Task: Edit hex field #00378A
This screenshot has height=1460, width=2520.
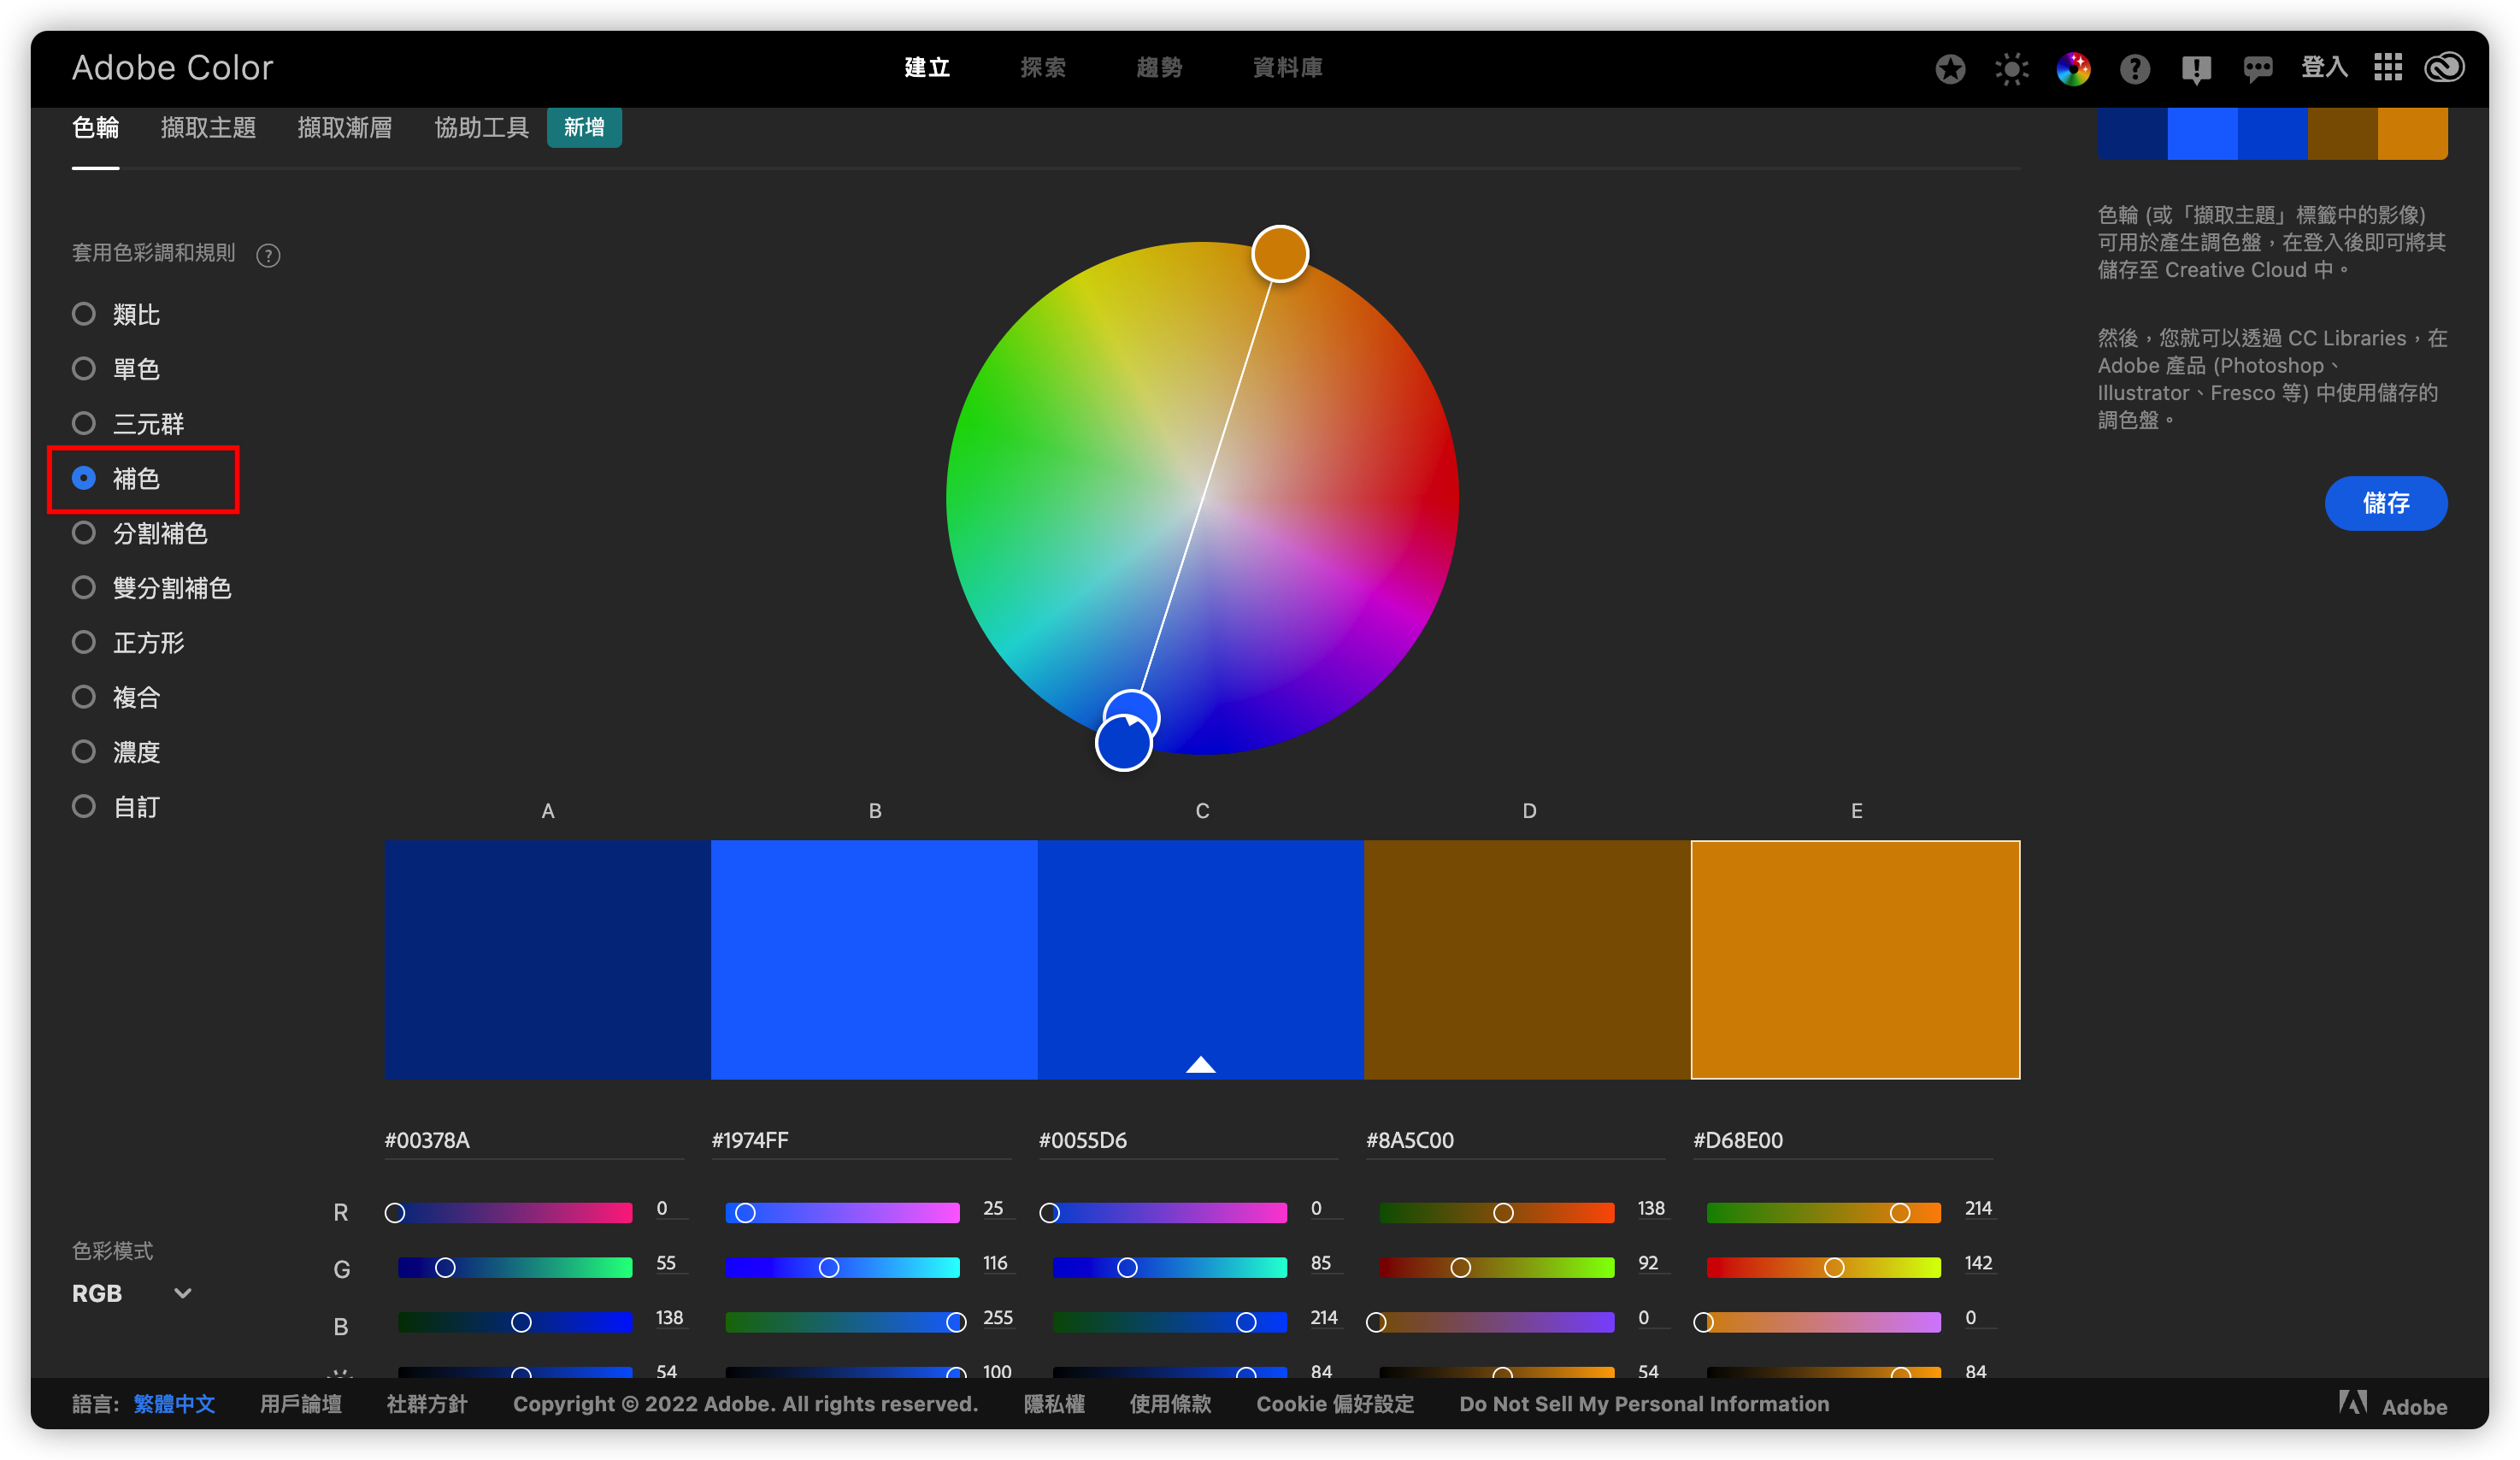Action: (534, 1140)
